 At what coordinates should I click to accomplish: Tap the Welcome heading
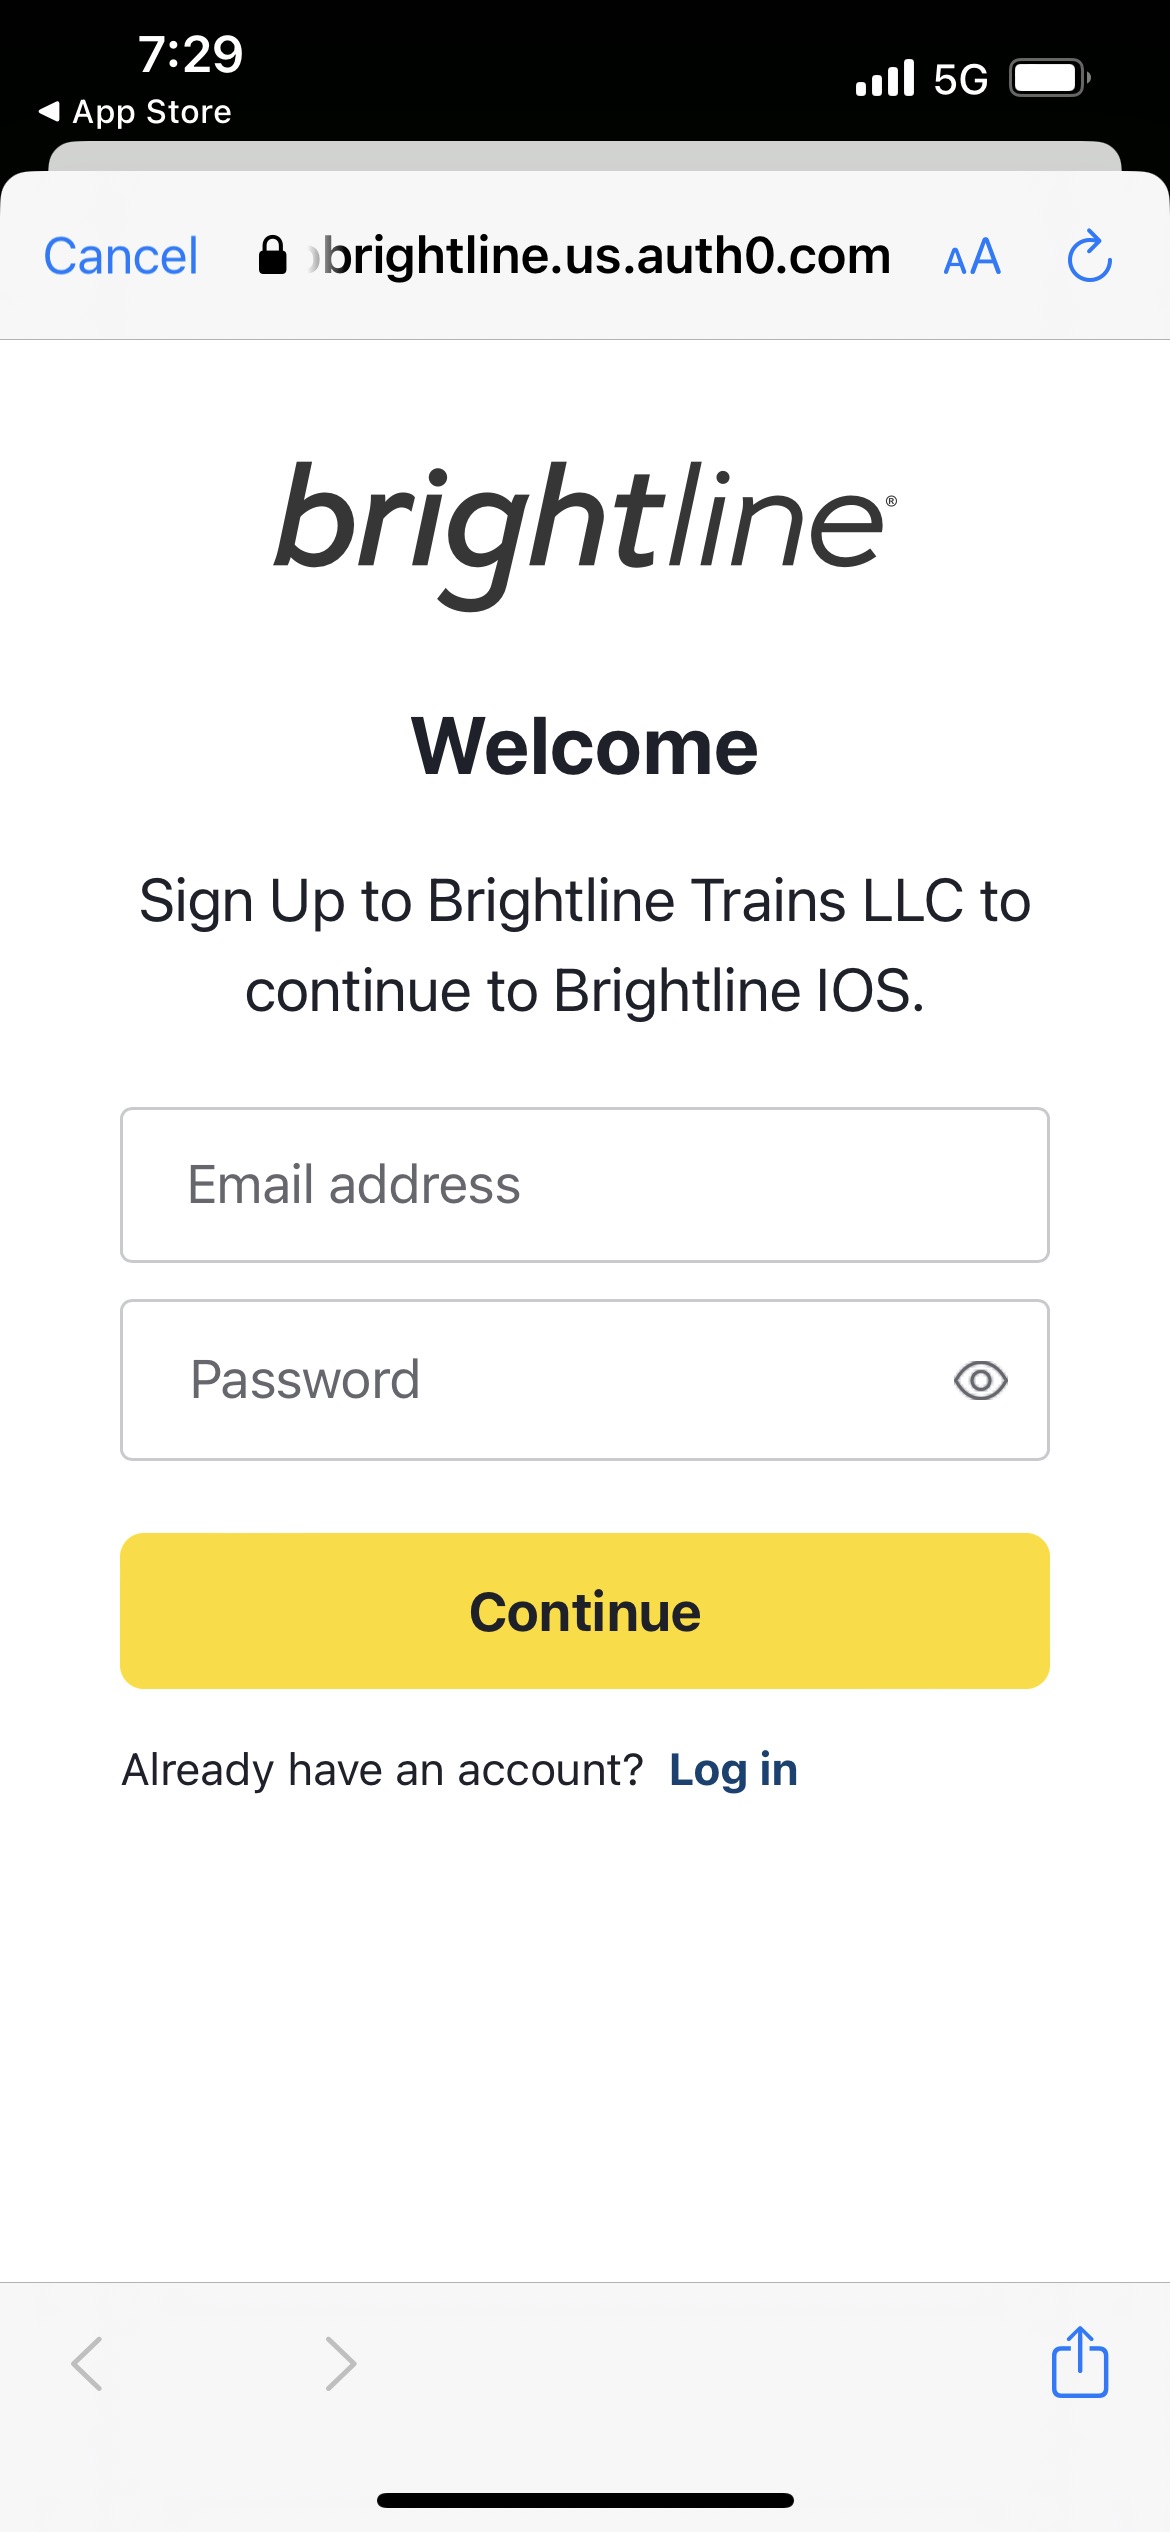click(585, 747)
